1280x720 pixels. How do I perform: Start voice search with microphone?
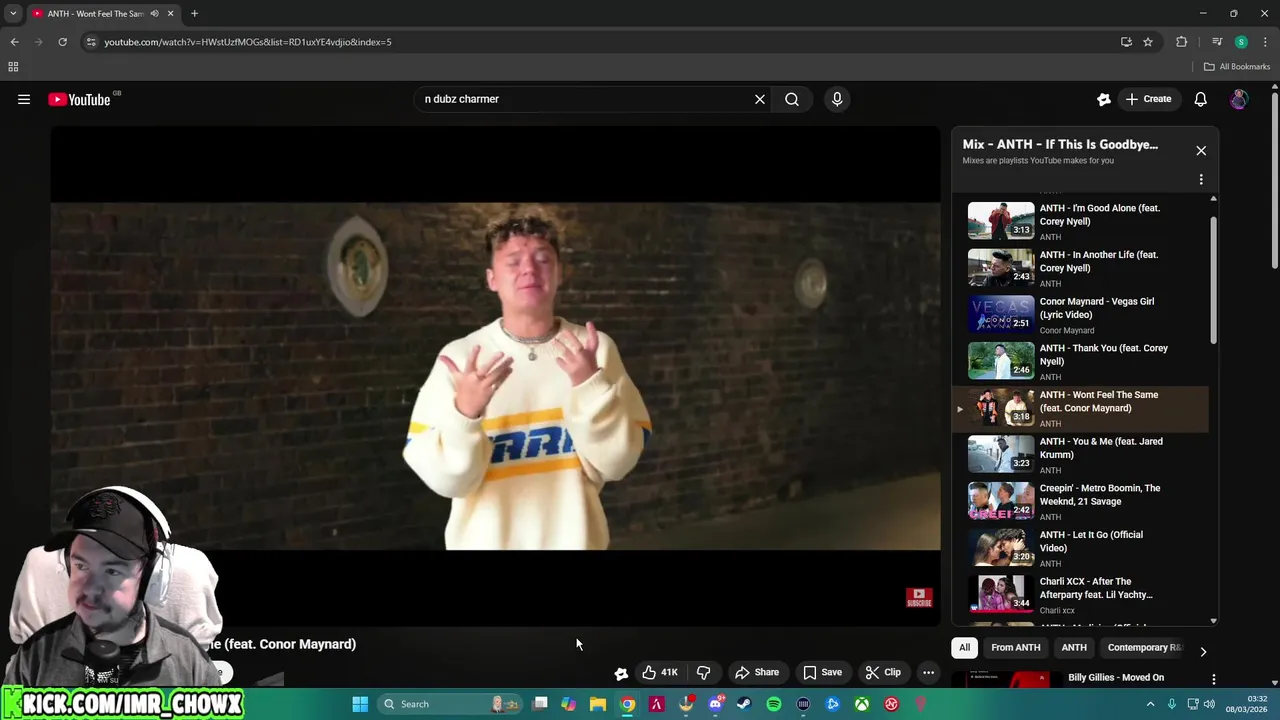[837, 99]
